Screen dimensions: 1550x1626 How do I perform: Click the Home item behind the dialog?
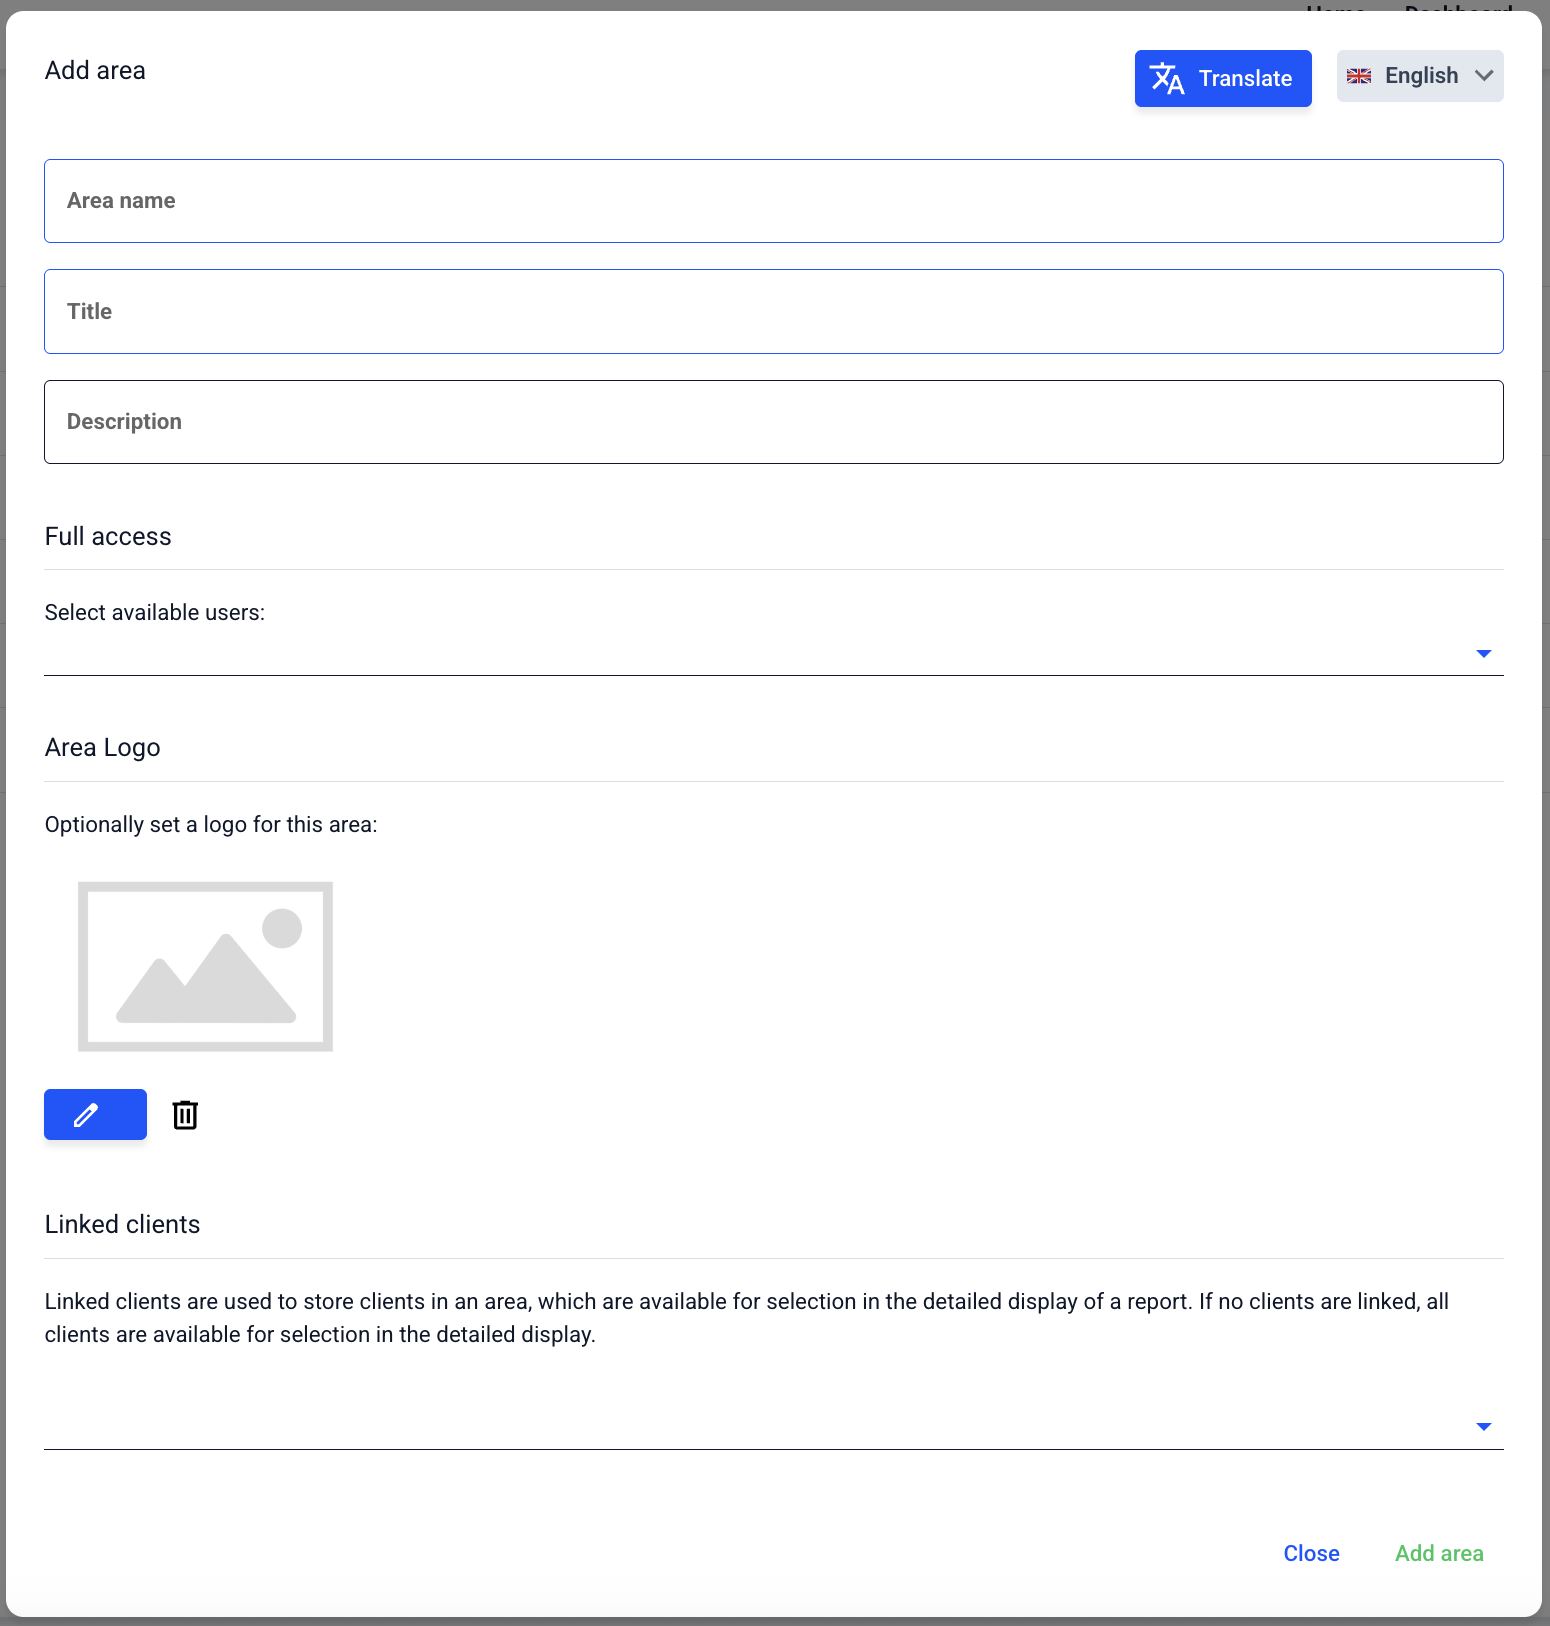click(1335, 7)
